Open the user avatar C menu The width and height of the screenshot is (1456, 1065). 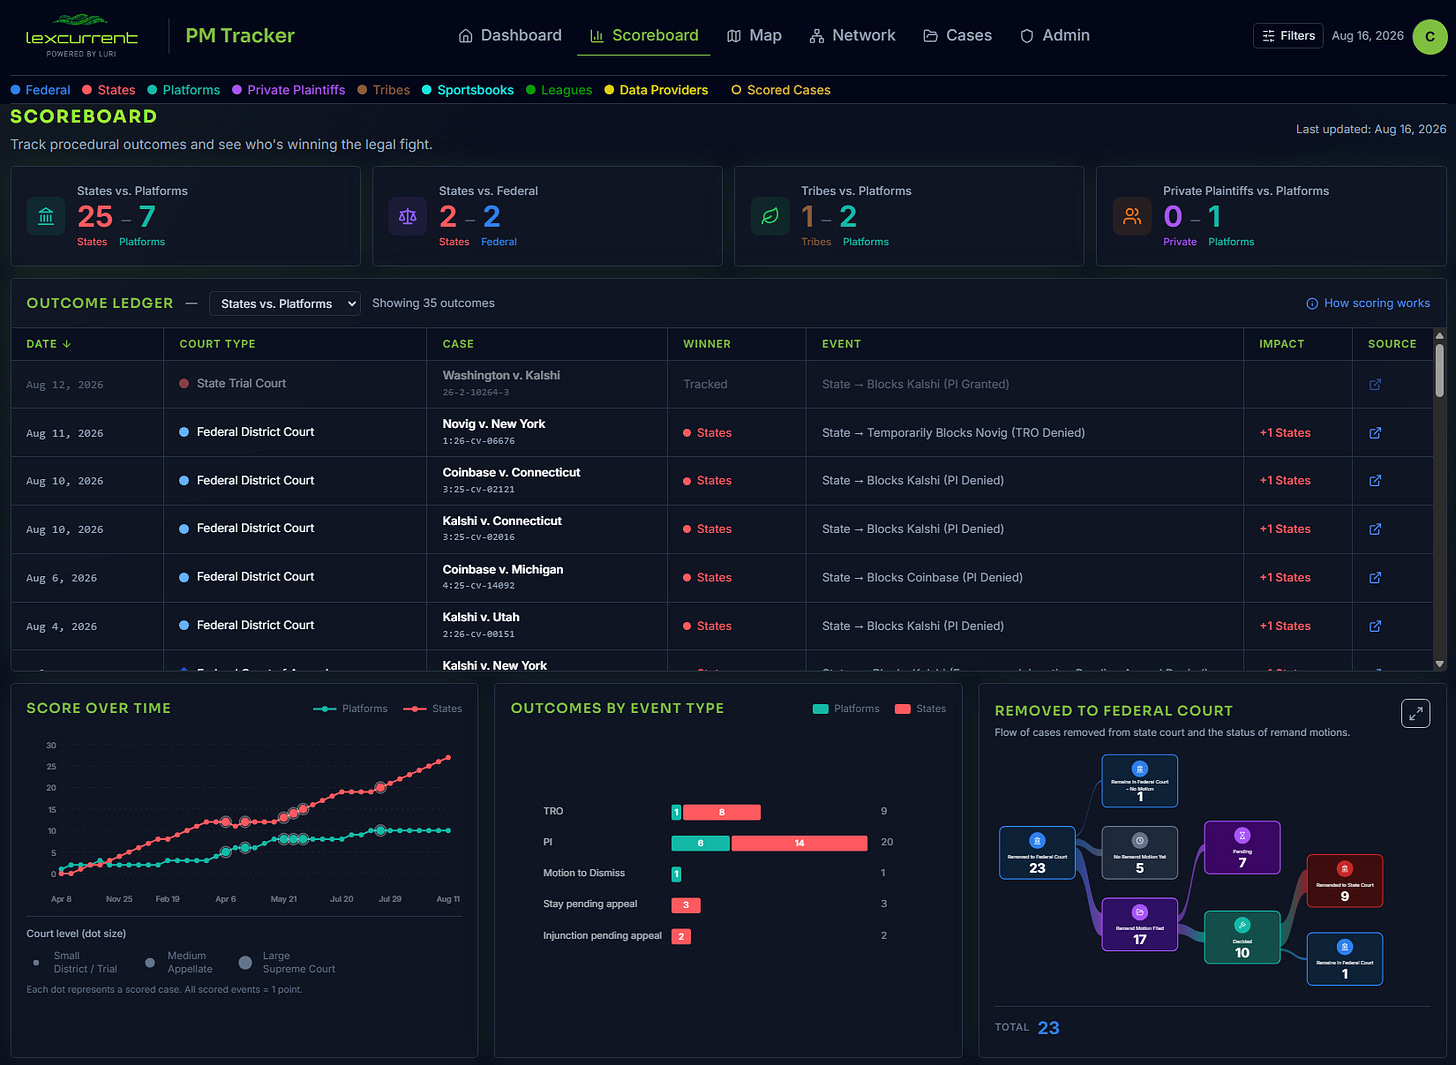coord(1429,36)
